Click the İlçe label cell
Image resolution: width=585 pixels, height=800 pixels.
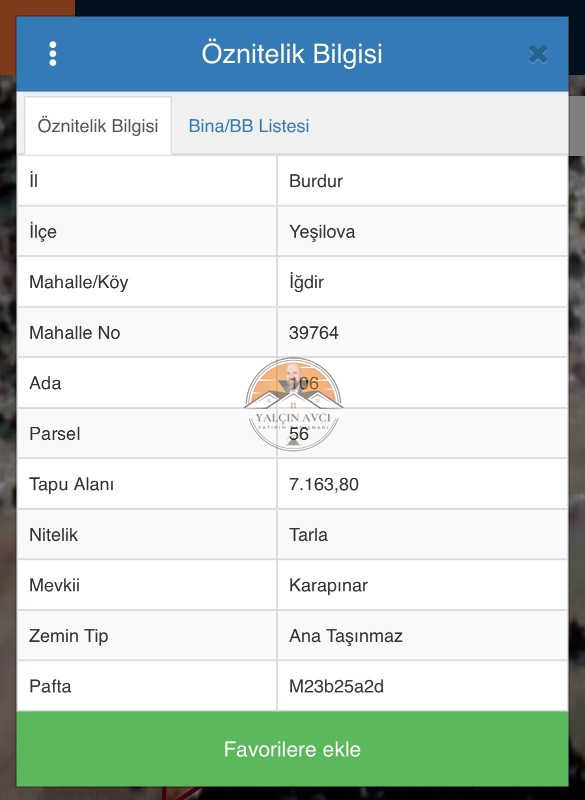point(147,232)
